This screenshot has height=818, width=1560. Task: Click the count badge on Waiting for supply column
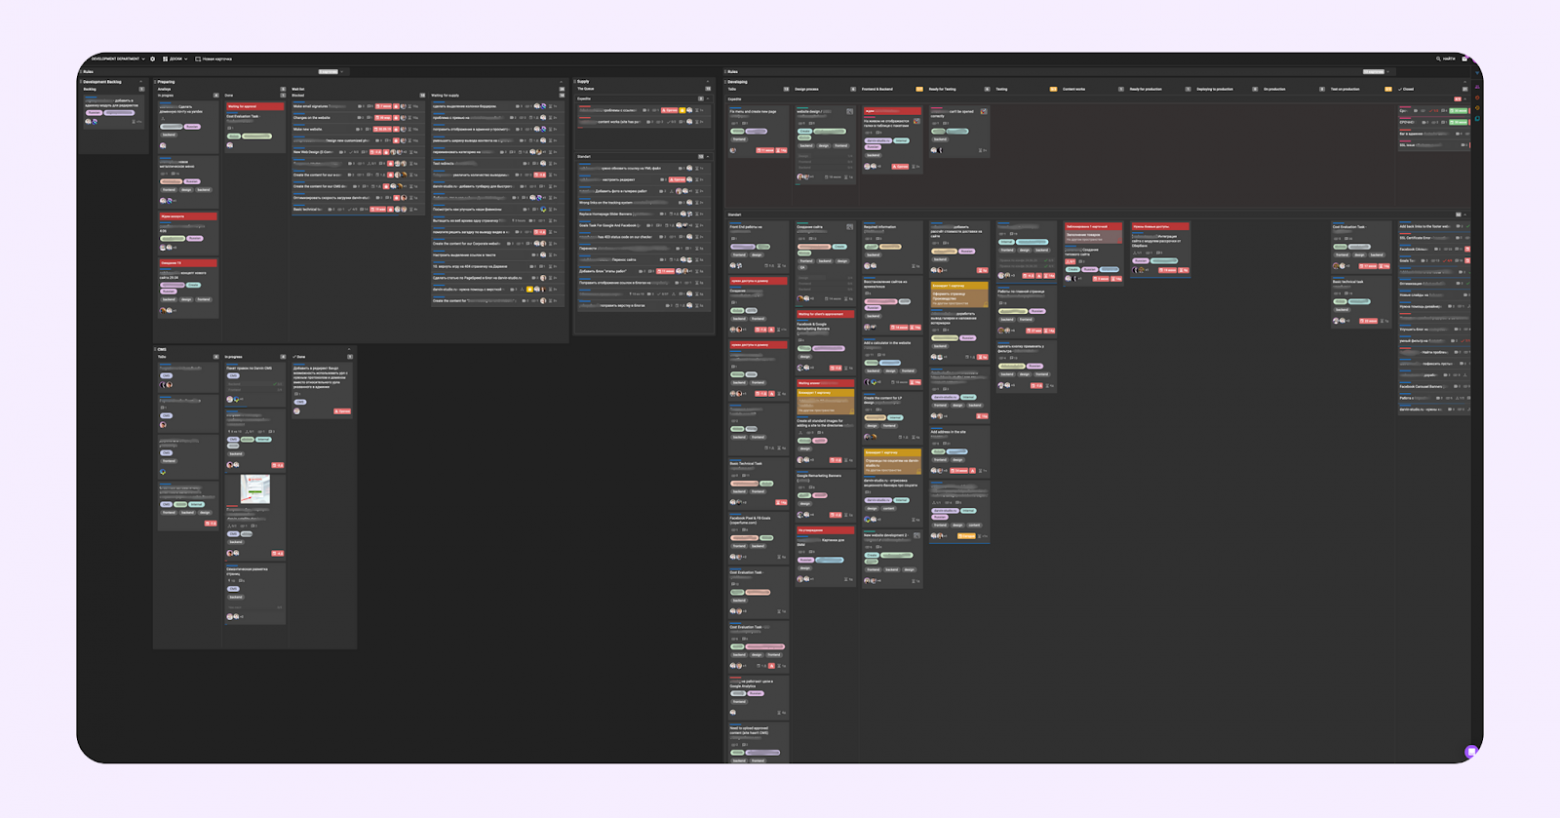tap(561, 95)
